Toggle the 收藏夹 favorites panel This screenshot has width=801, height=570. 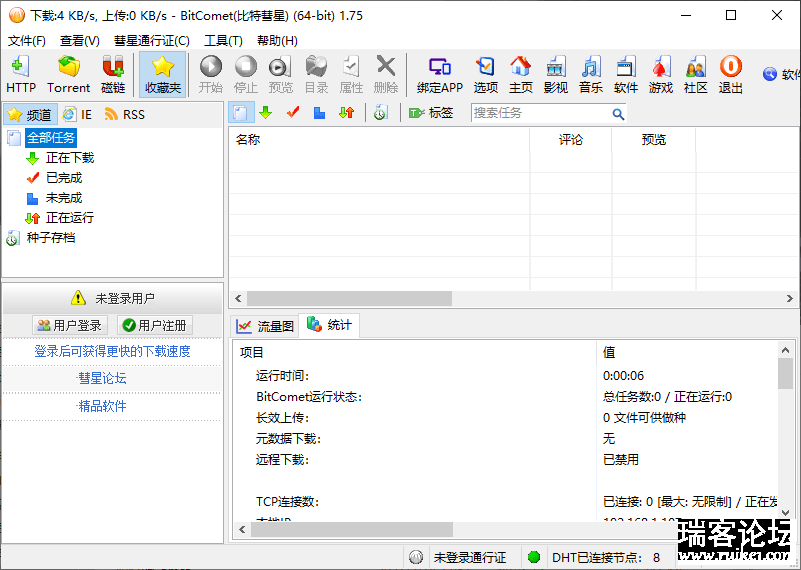(x=162, y=75)
